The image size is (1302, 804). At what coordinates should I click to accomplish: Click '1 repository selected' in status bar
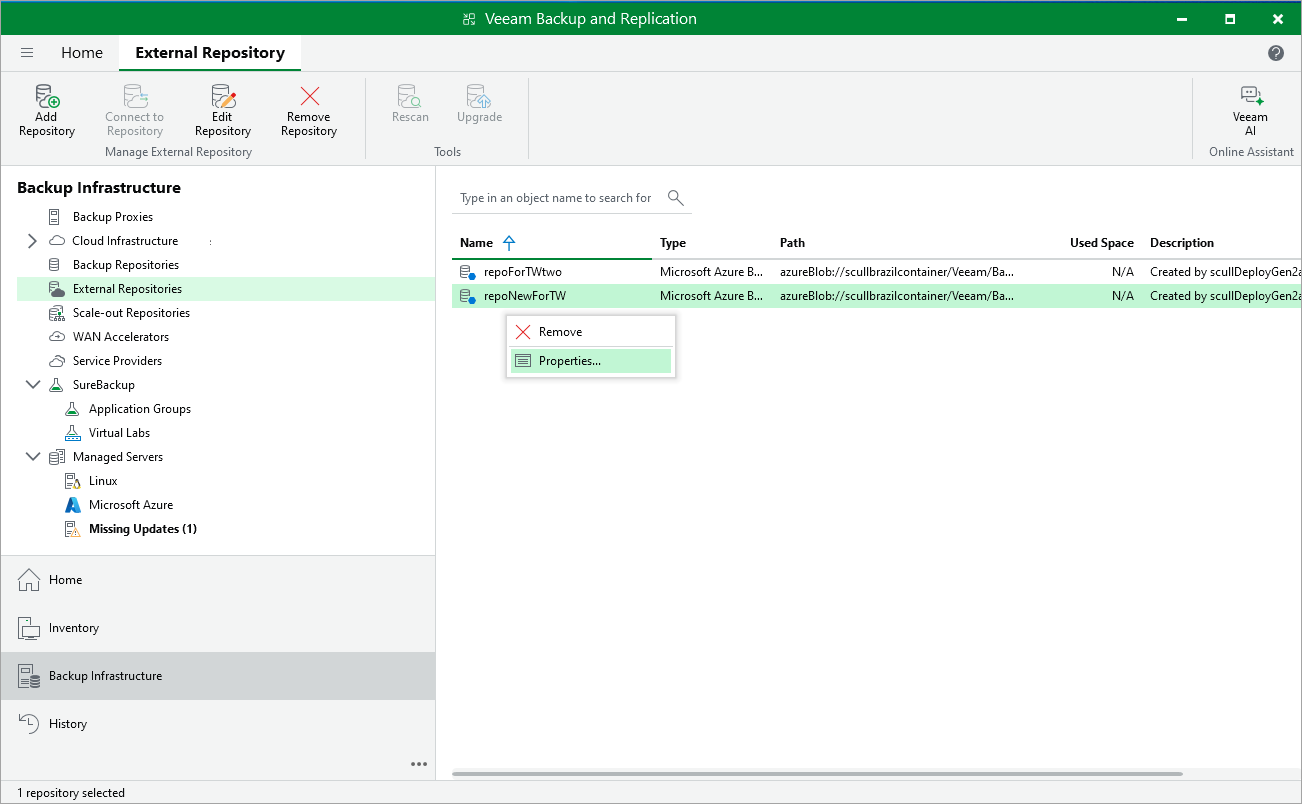[71, 793]
